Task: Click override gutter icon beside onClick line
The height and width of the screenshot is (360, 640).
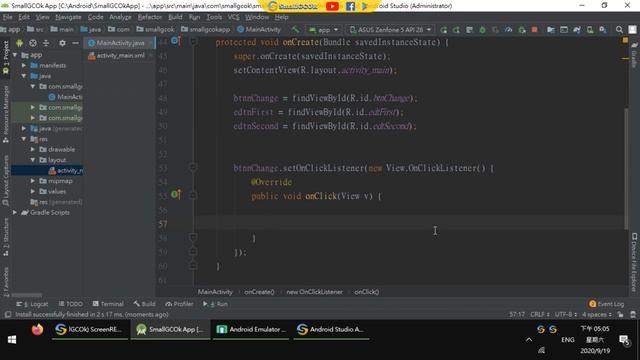Action: (x=176, y=194)
